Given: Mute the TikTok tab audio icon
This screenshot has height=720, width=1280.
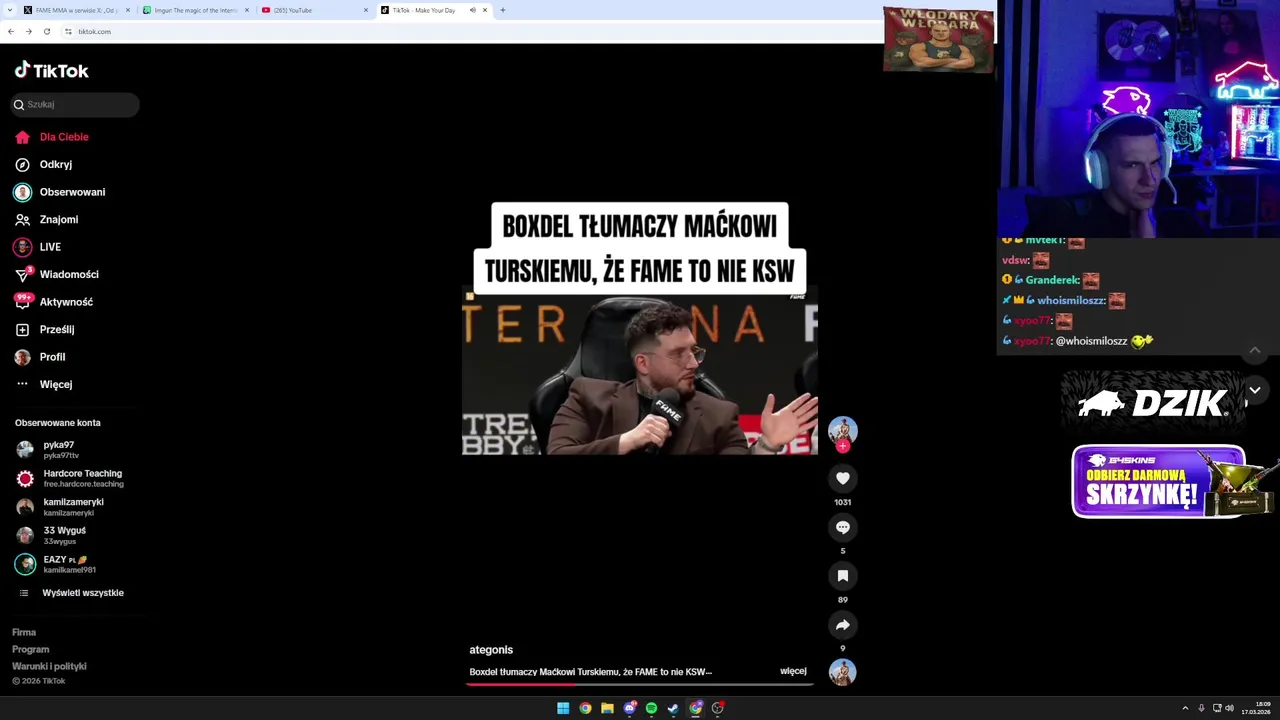Looking at the screenshot, I should point(472,10).
